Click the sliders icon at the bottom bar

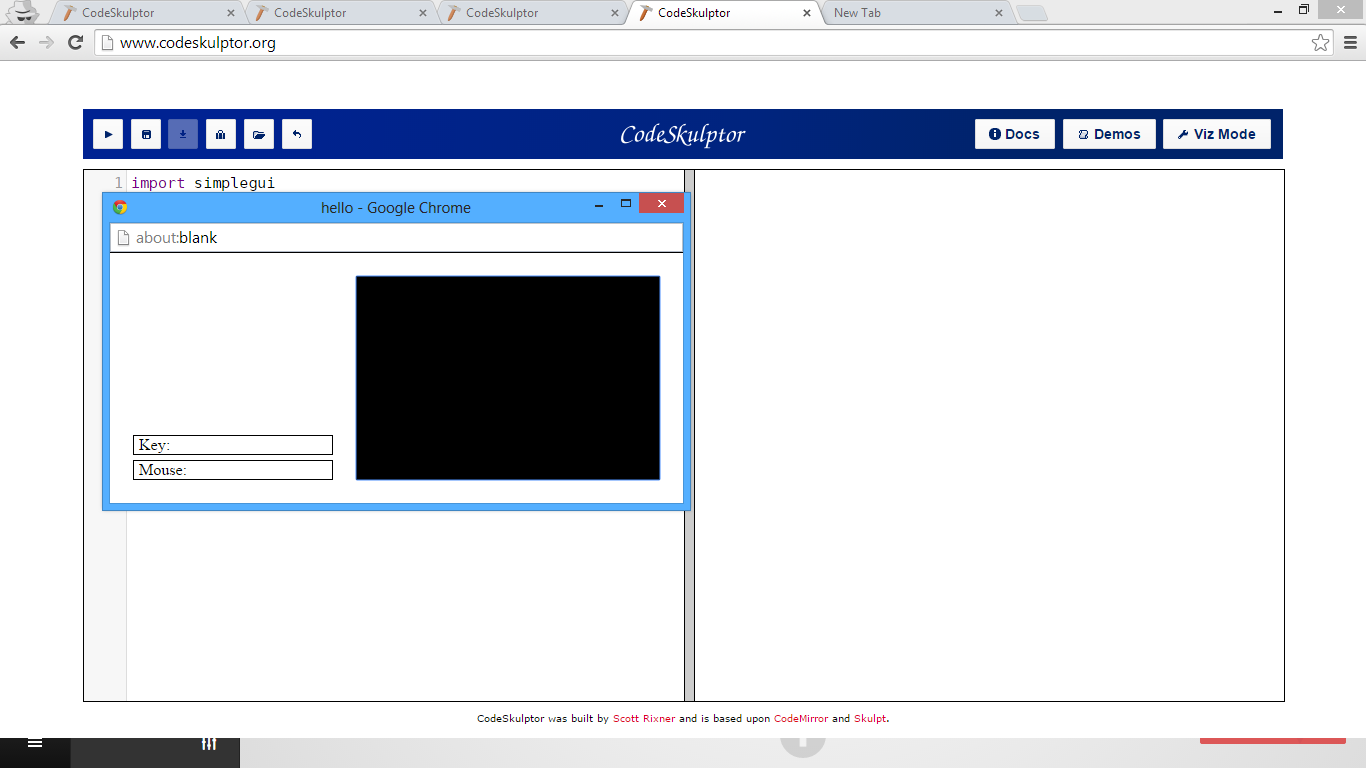(x=209, y=744)
